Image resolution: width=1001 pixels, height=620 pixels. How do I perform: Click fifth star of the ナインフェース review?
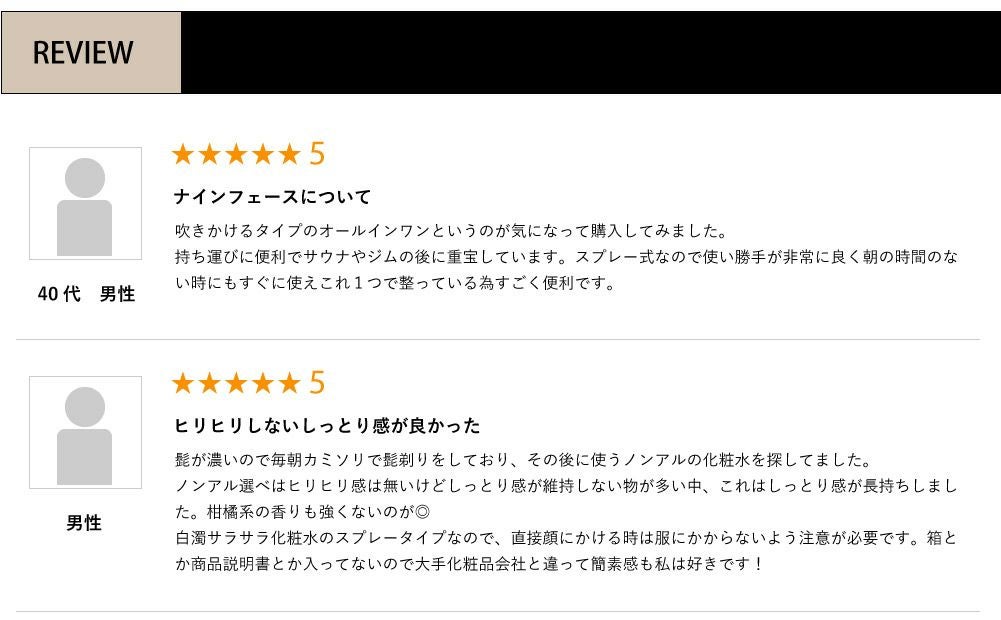tap(289, 154)
